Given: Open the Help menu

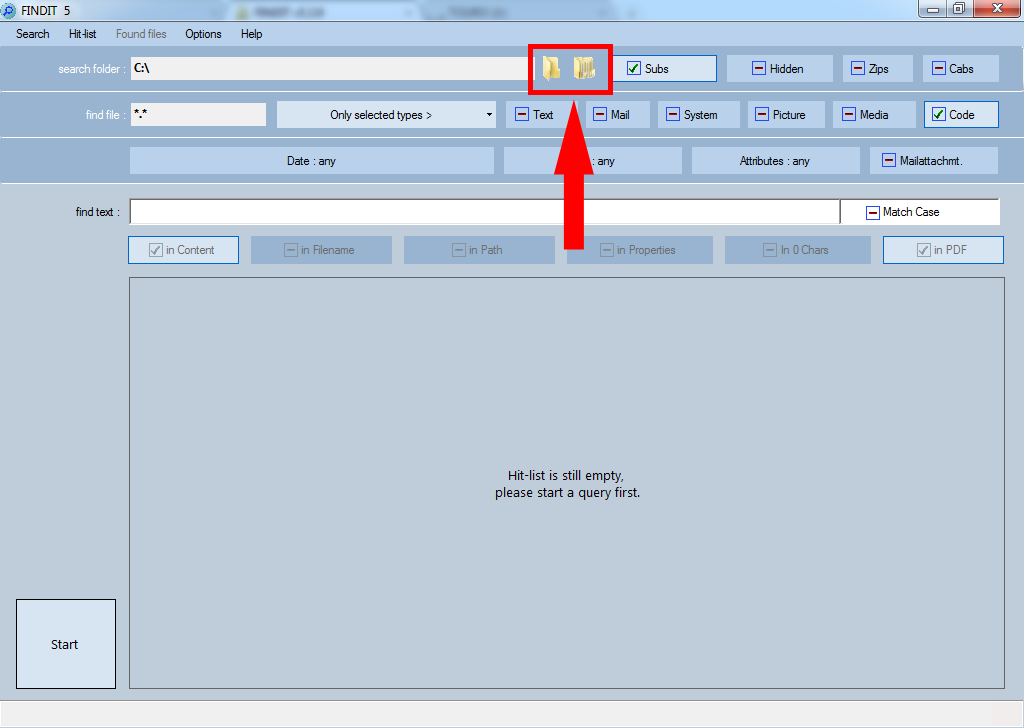Looking at the screenshot, I should (x=251, y=34).
